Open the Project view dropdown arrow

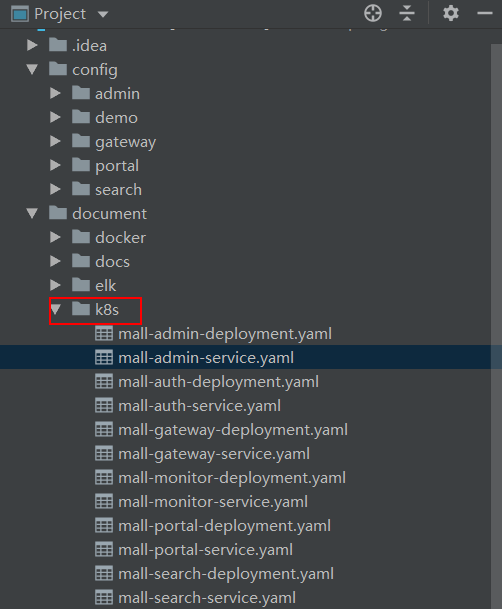click(x=103, y=15)
